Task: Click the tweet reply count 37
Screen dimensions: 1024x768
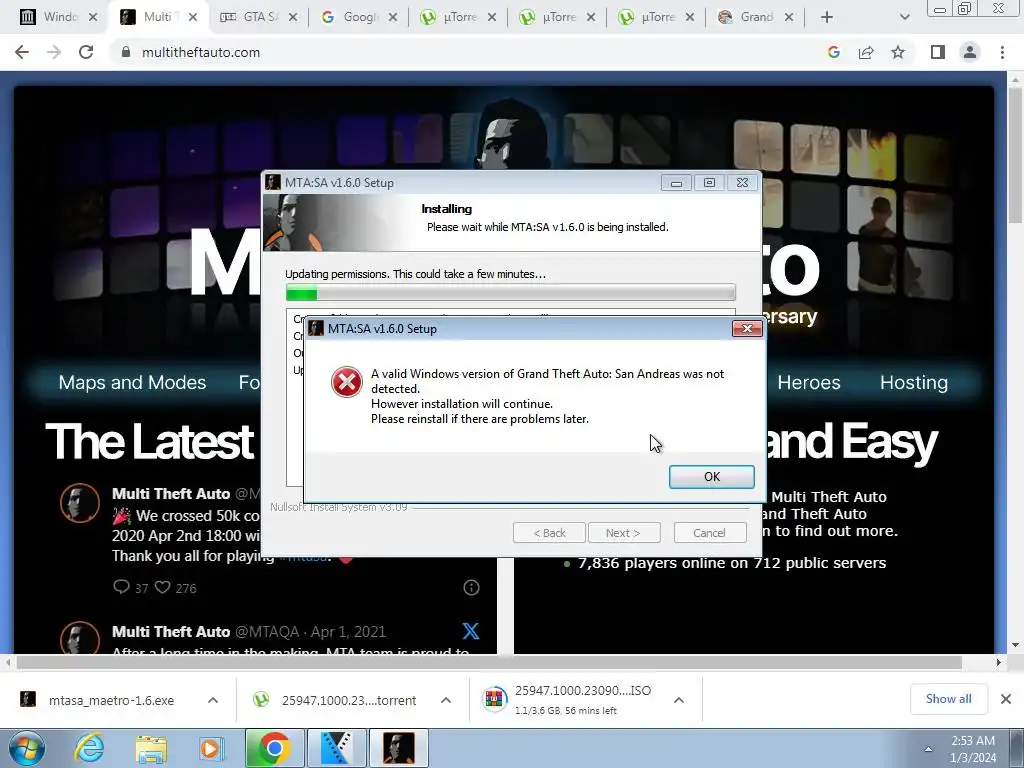Action: click(131, 587)
